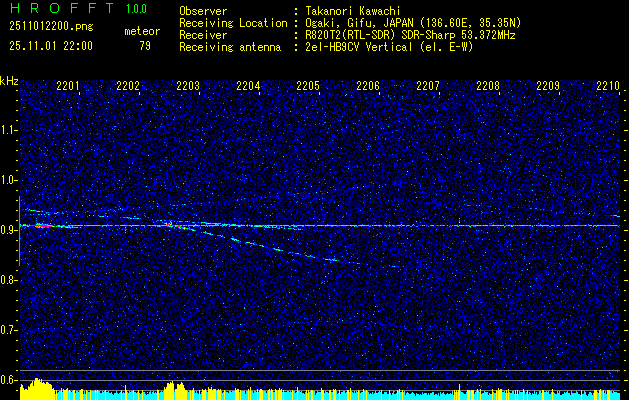Click the yellow power peak before 2203
The width and height of the screenshot is (629, 400).
(x=175, y=390)
